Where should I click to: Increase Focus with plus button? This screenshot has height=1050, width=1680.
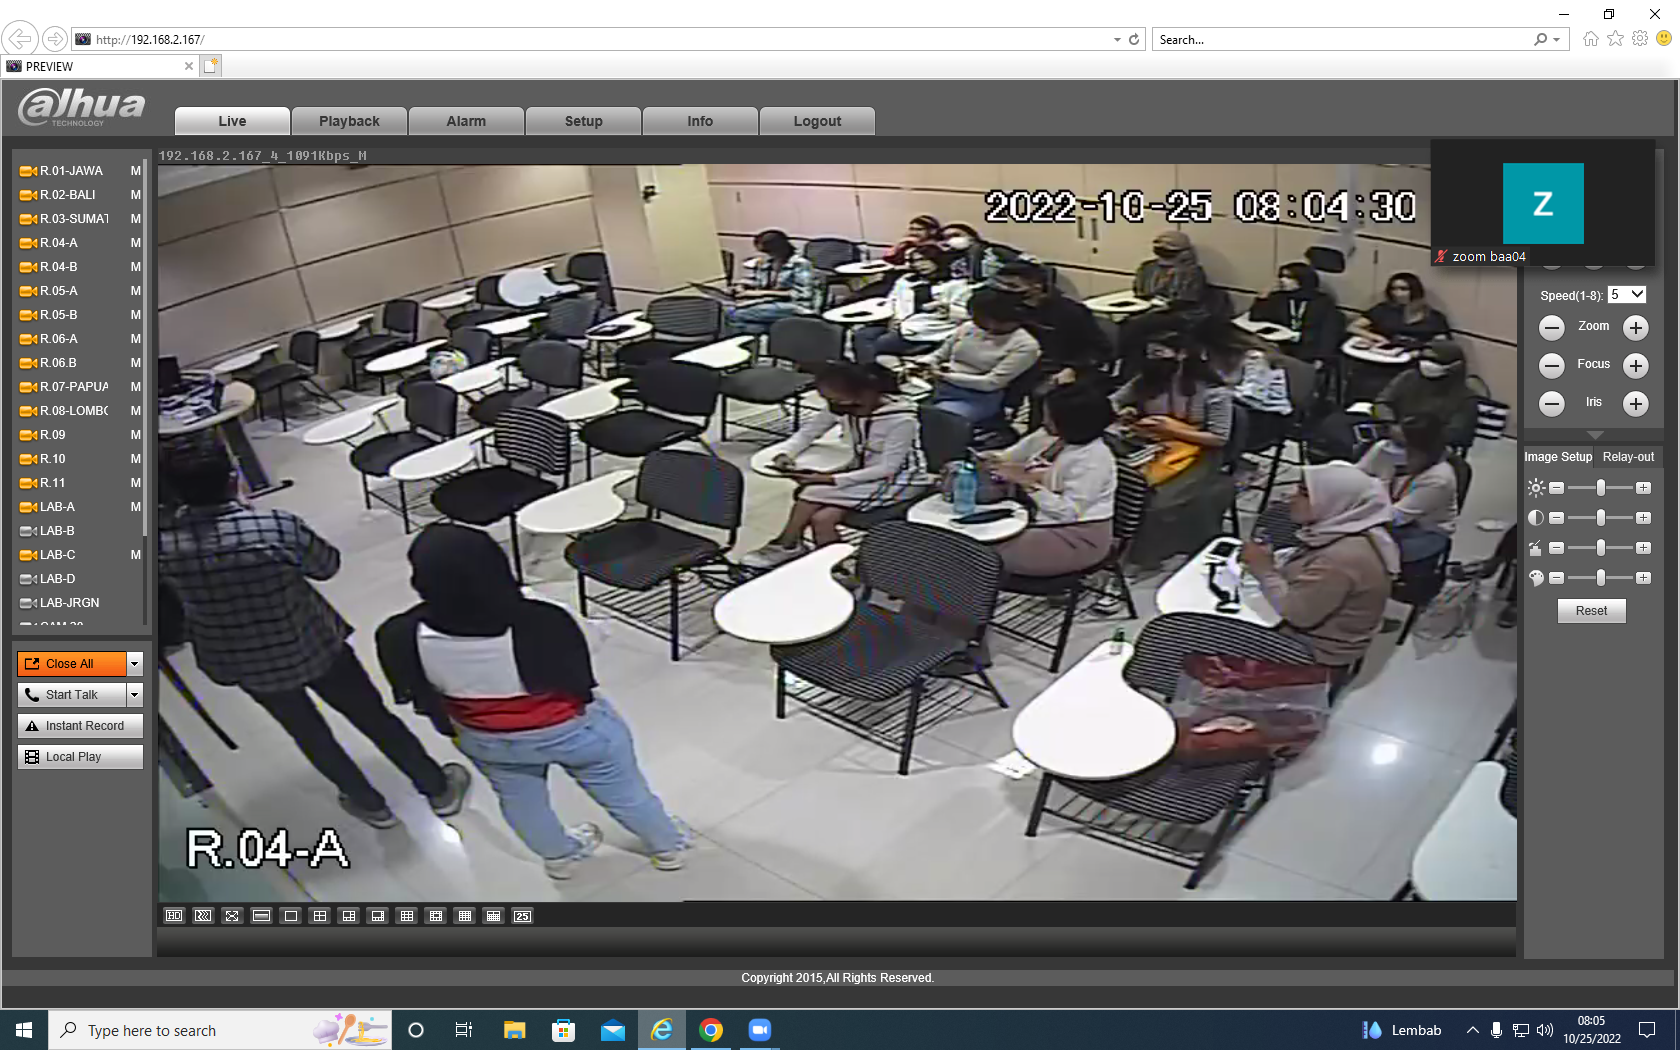coord(1635,365)
